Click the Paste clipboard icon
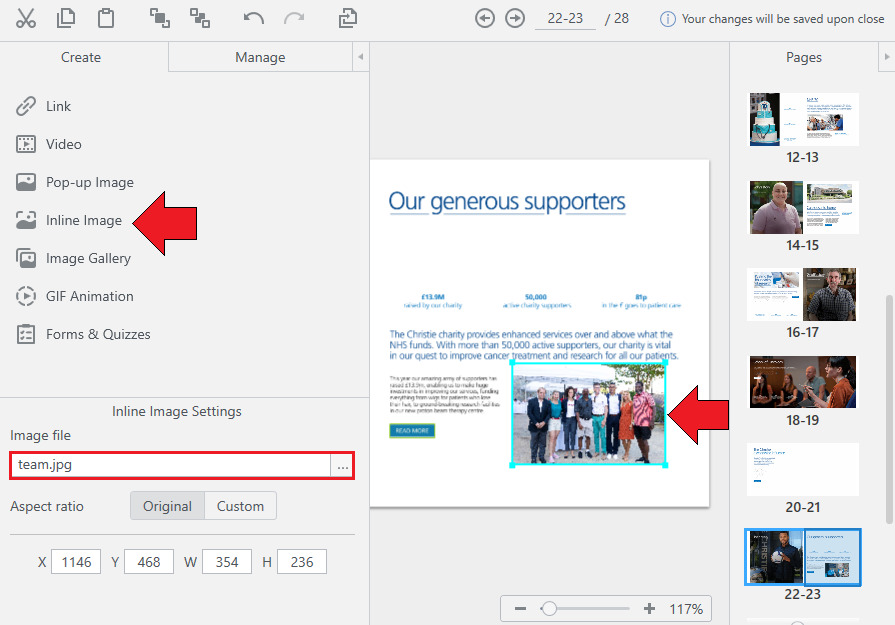This screenshot has height=625, width=895. click(x=106, y=18)
